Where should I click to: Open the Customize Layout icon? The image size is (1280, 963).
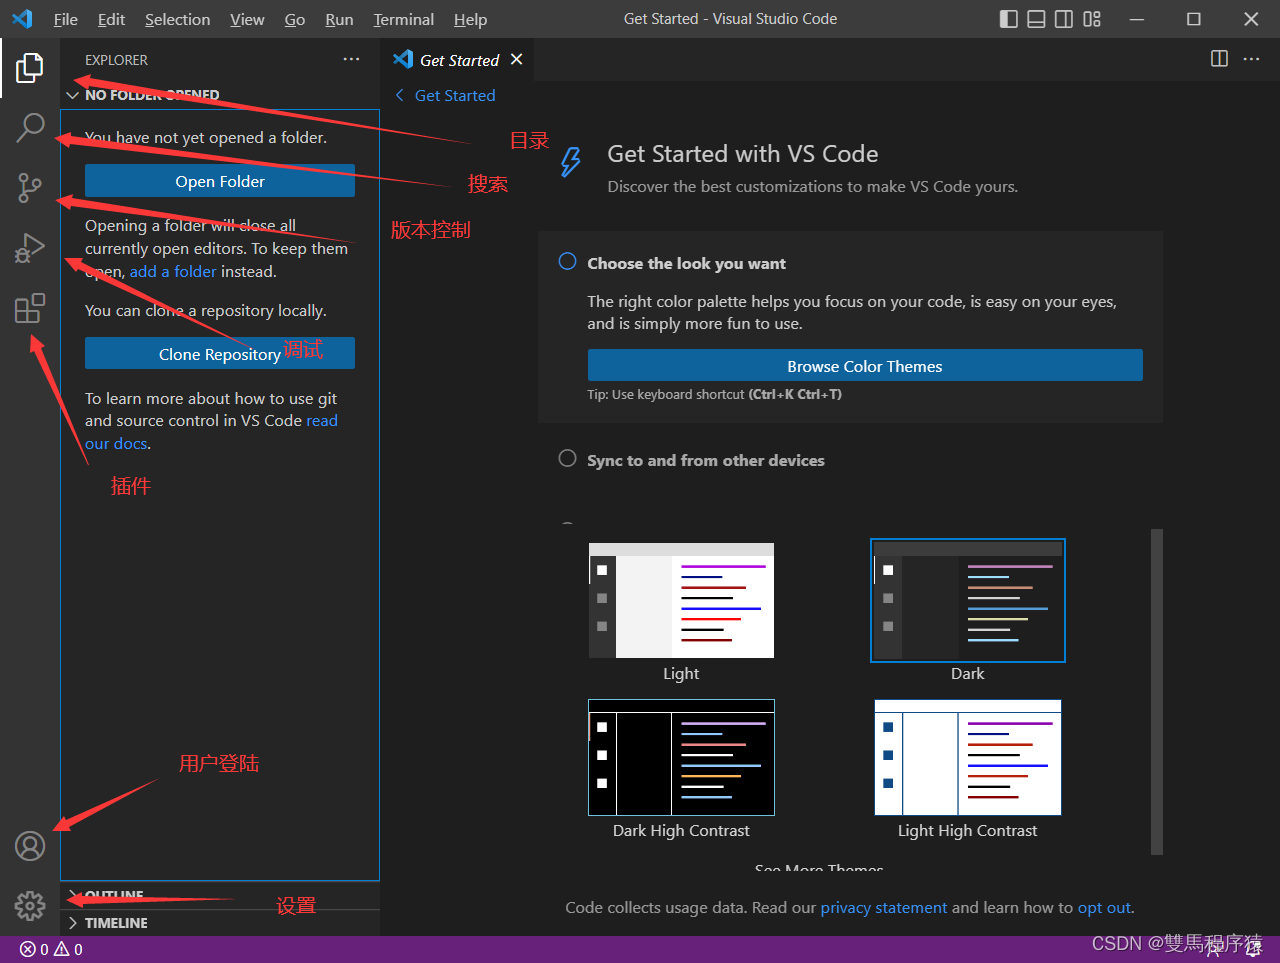point(1092,19)
